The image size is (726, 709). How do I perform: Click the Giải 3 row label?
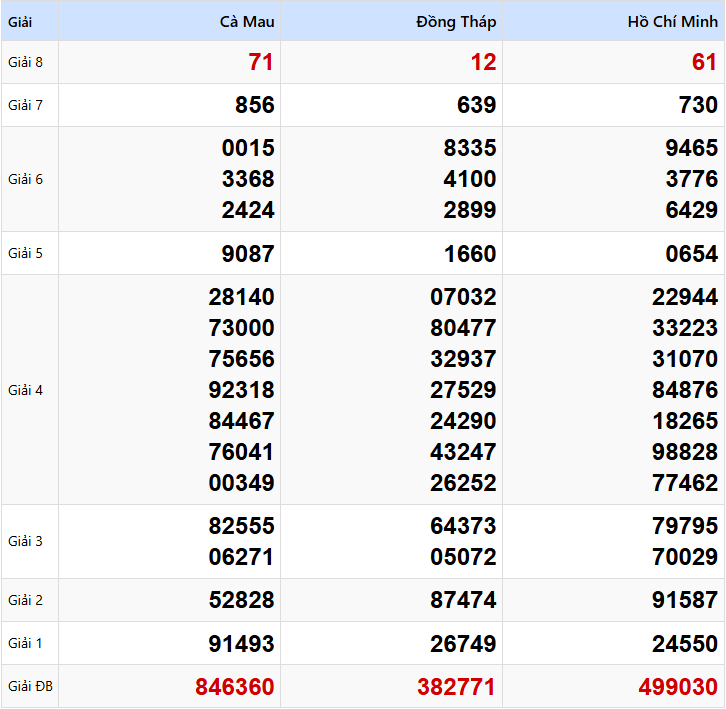(25, 541)
